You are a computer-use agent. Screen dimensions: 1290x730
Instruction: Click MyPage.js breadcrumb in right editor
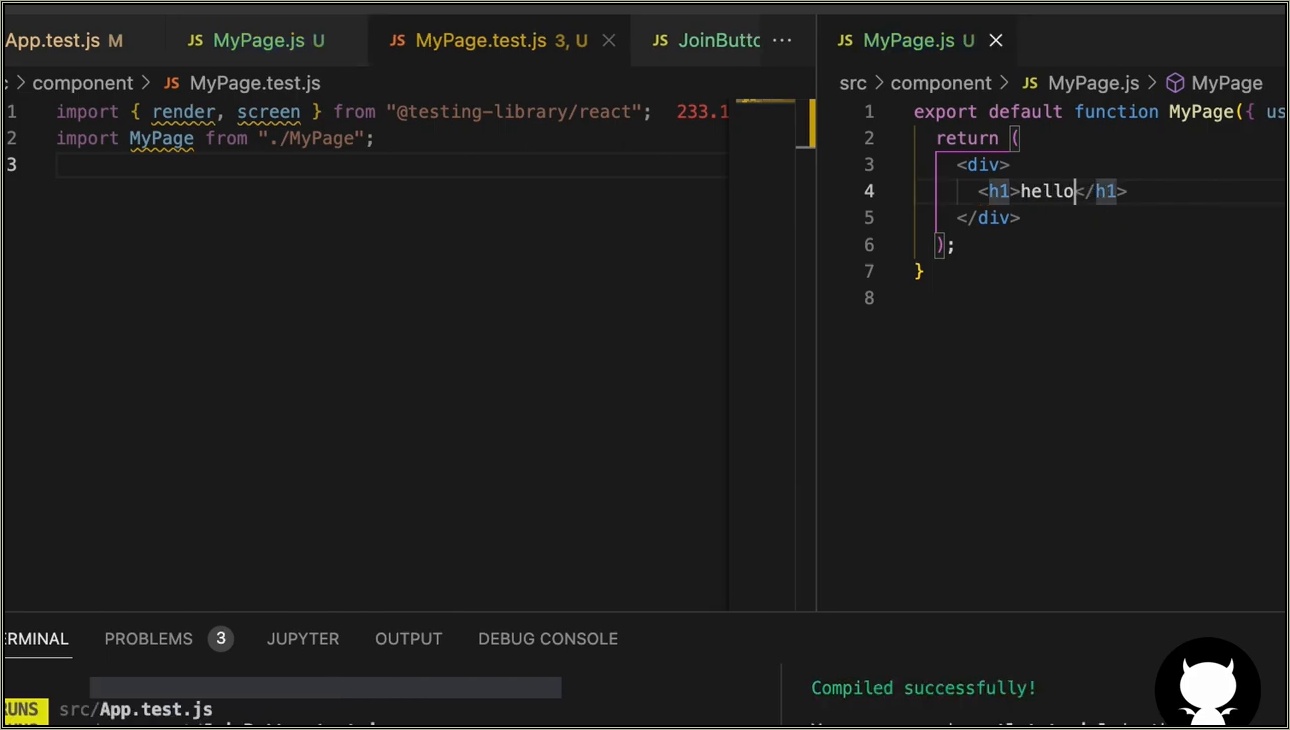[x=1093, y=83]
